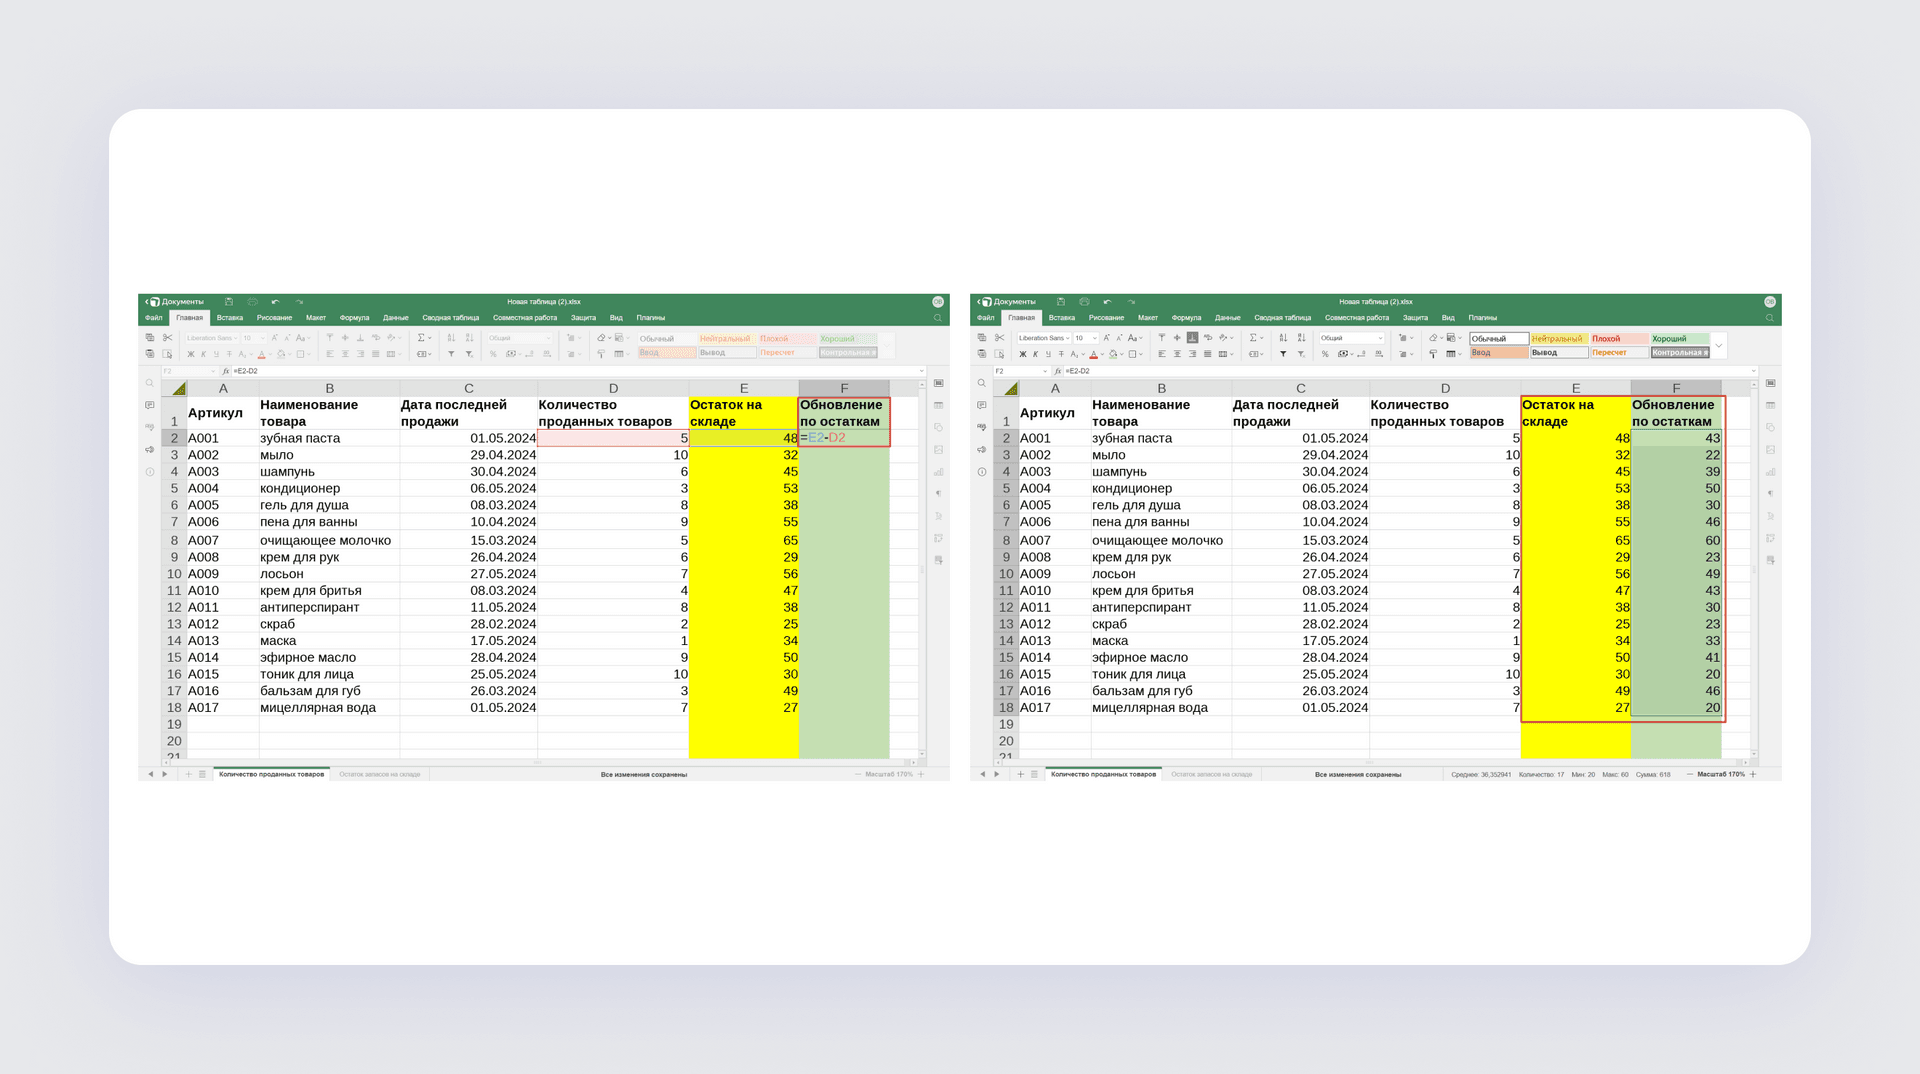Zoom out with minus in right window

coord(1690,774)
